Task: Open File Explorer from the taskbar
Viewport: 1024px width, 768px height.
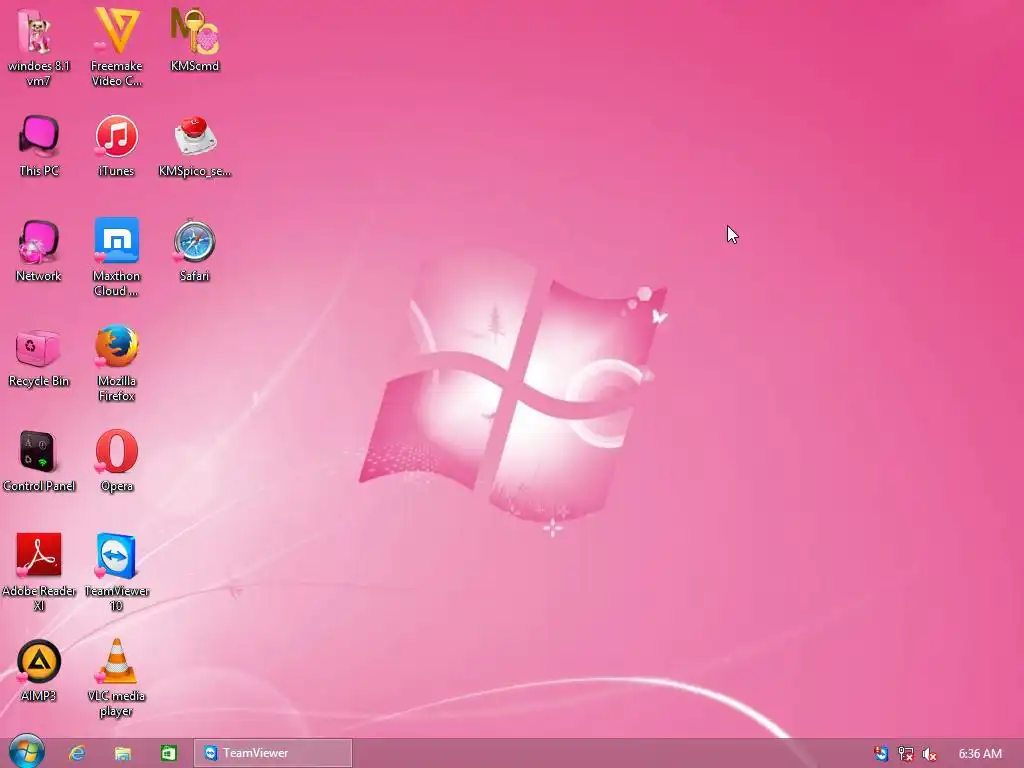Action: [123, 754]
